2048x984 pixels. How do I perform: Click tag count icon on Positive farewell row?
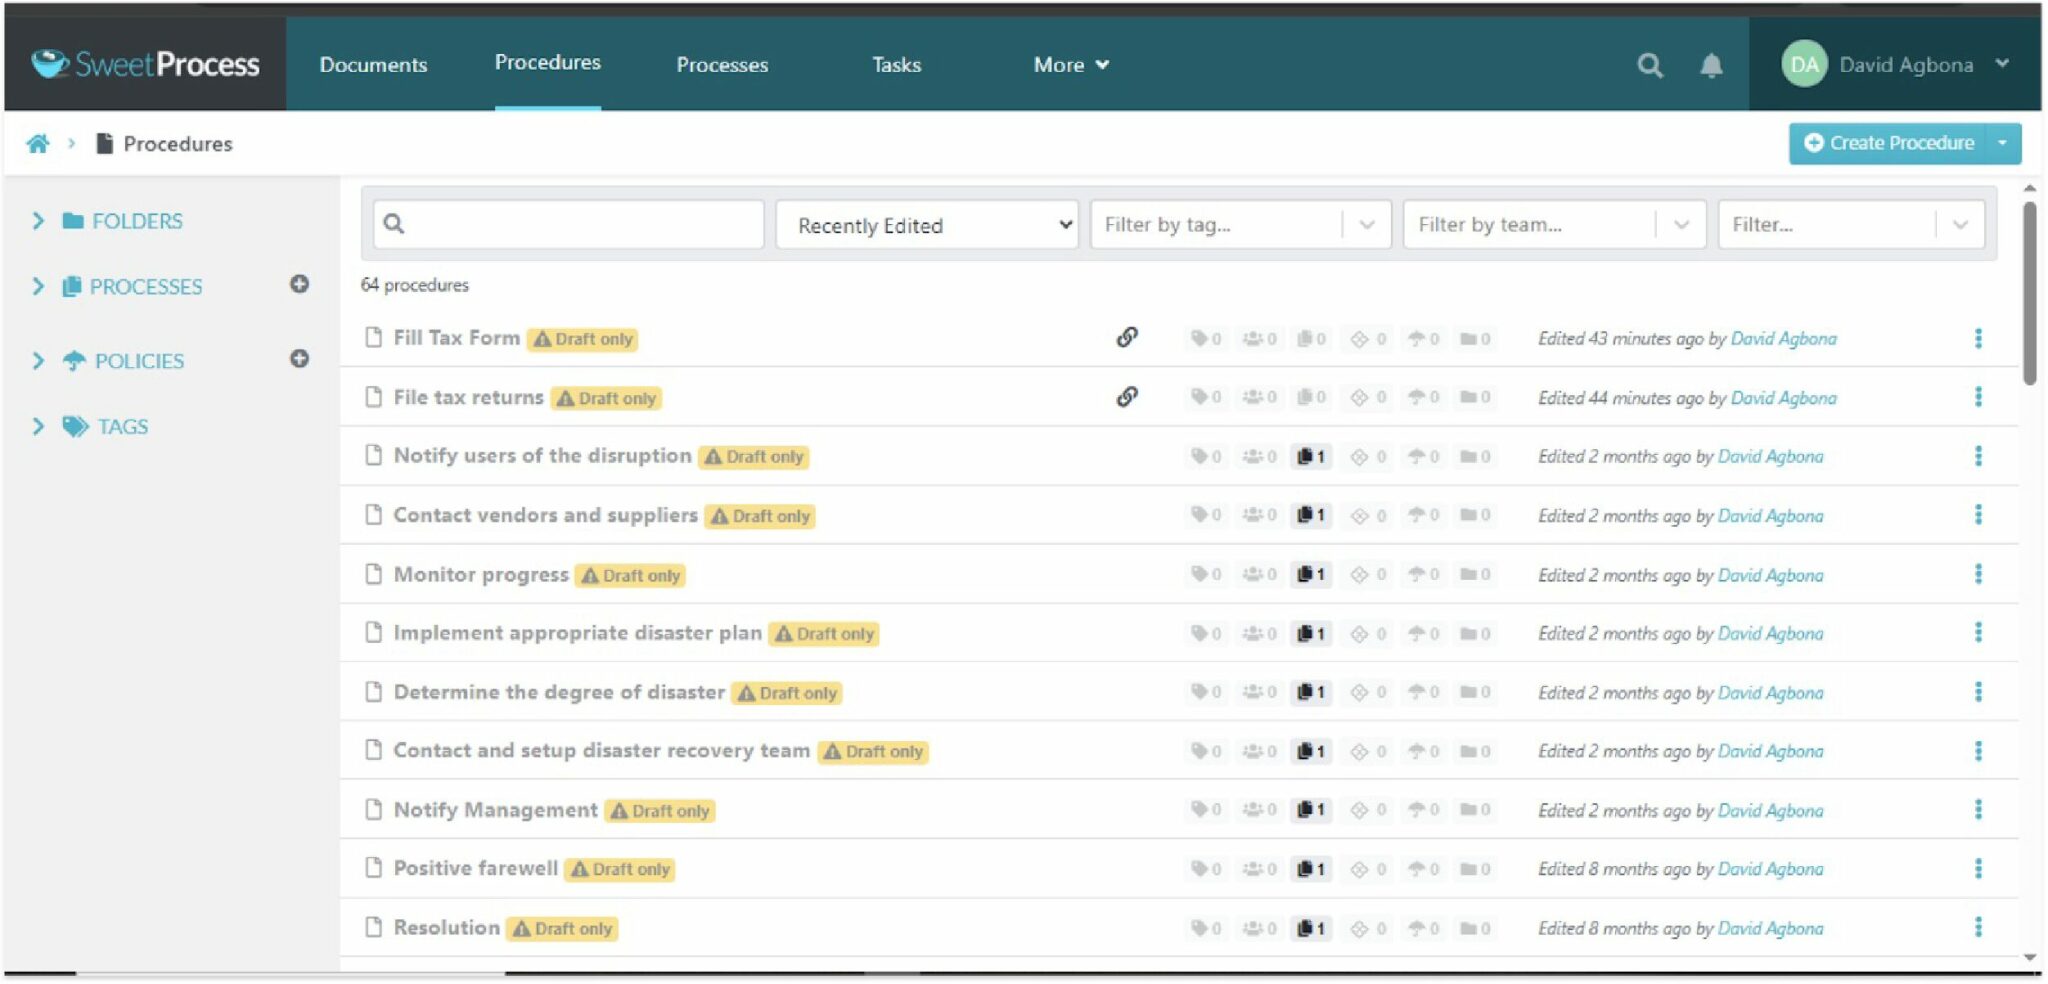[x=1205, y=869]
